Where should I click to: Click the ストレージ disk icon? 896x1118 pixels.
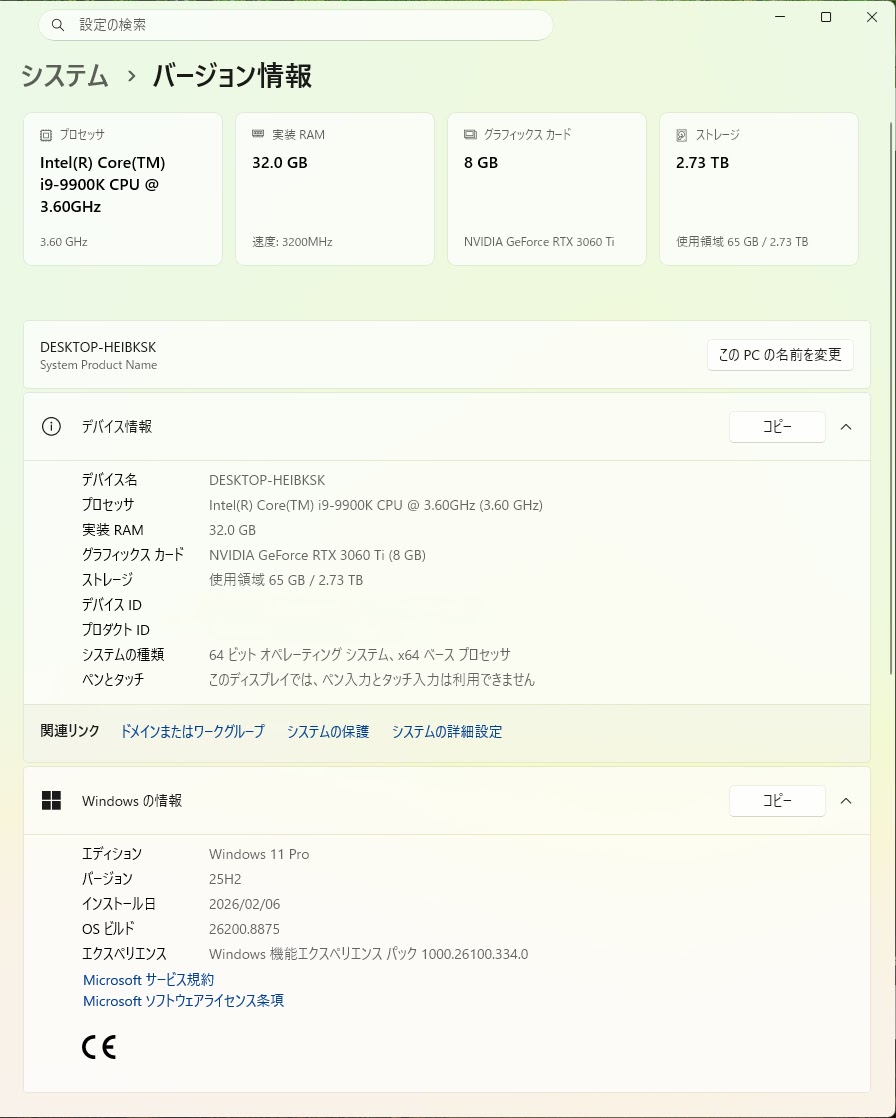pyautogui.click(x=681, y=135)
